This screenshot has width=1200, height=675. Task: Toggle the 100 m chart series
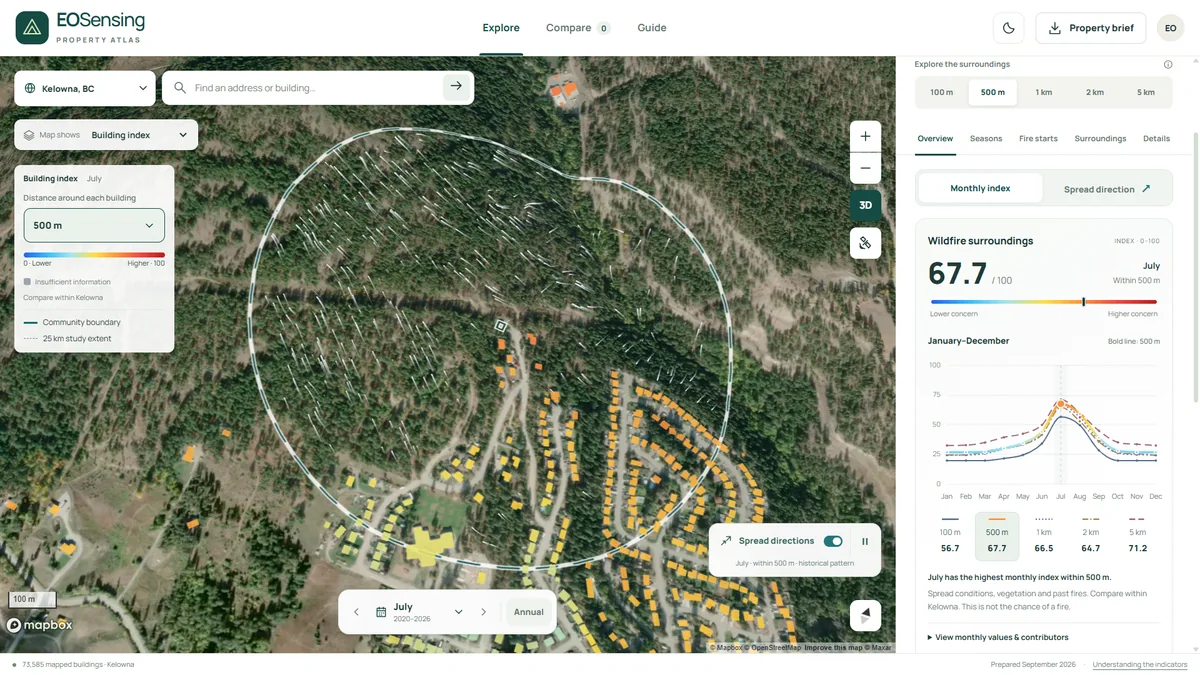point(950,534)
